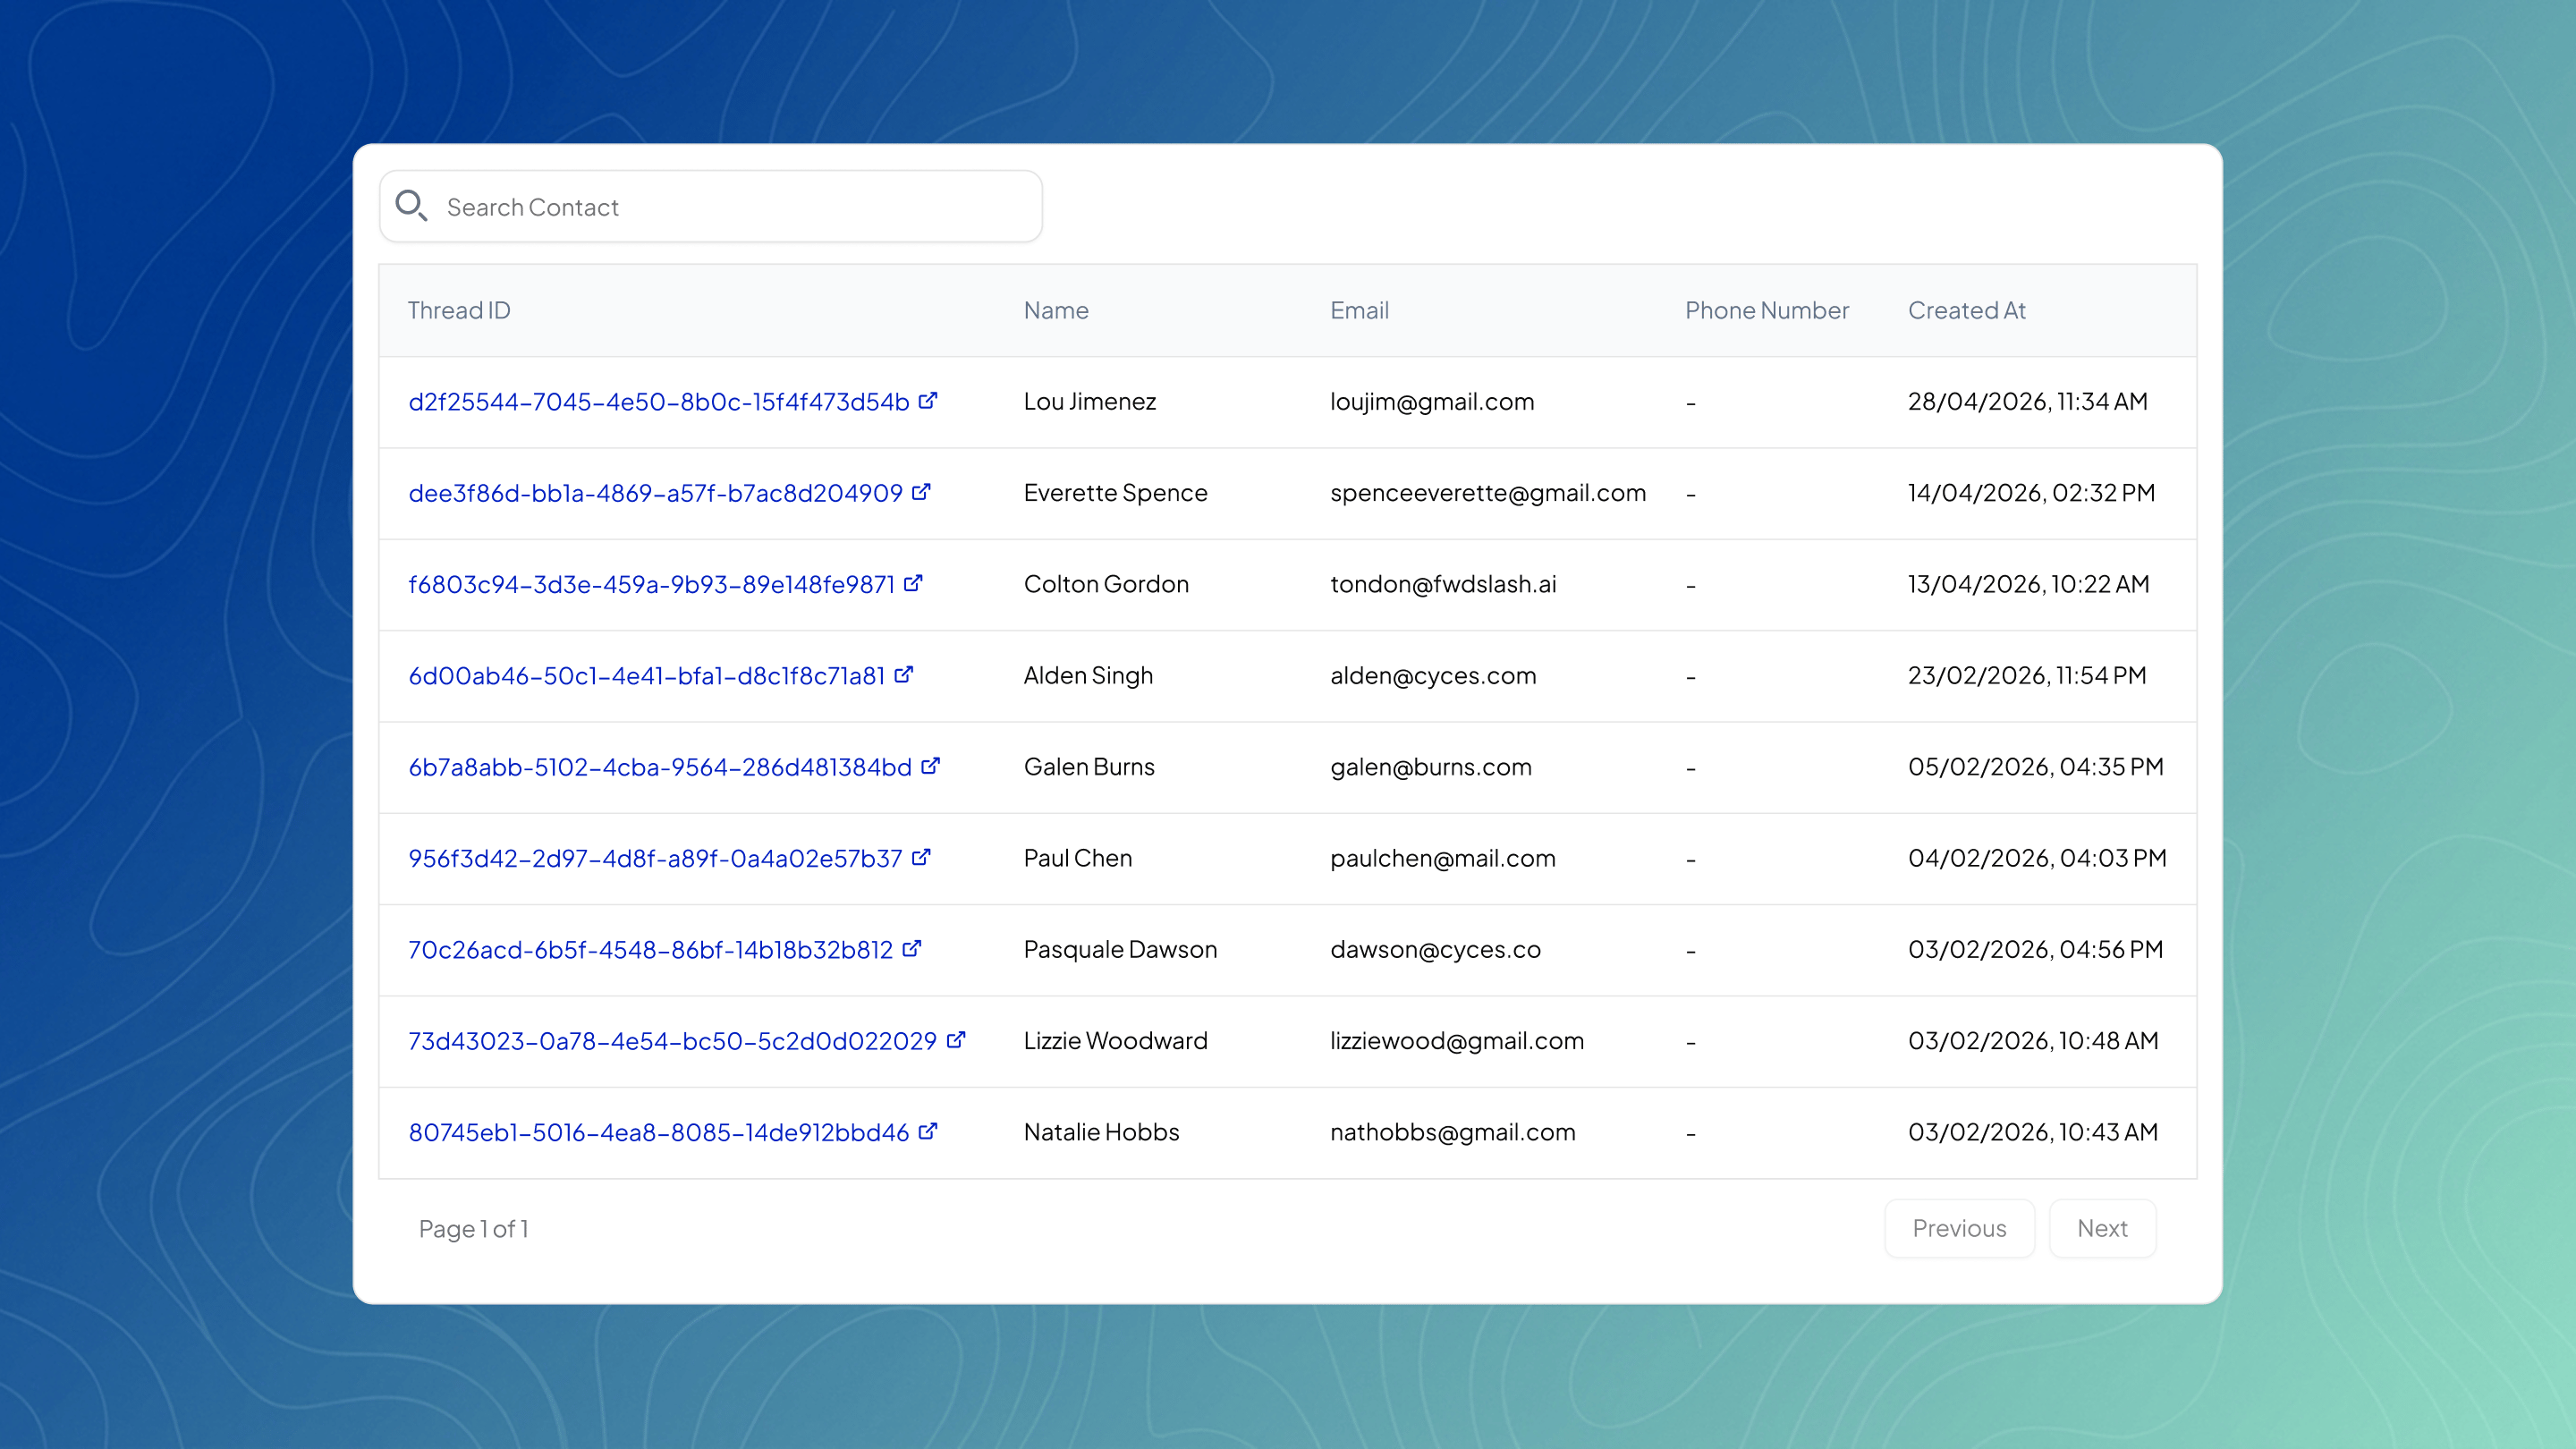Click email lizziewood@gmail.com
Image resolution: width=2576 pixels, height=1449 pixels.
[x=1457, y=1041]
